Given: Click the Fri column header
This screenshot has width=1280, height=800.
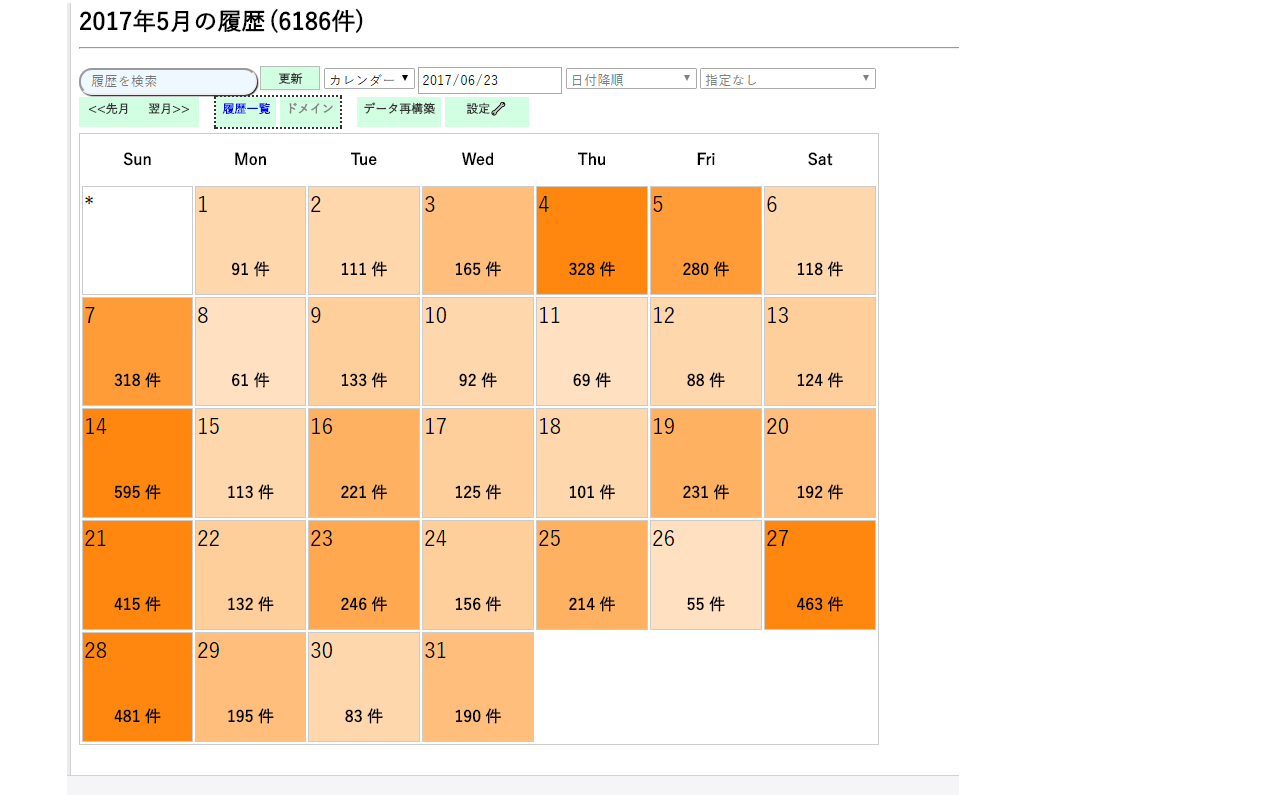Looking at the screenshot, I should coord(706,159).
